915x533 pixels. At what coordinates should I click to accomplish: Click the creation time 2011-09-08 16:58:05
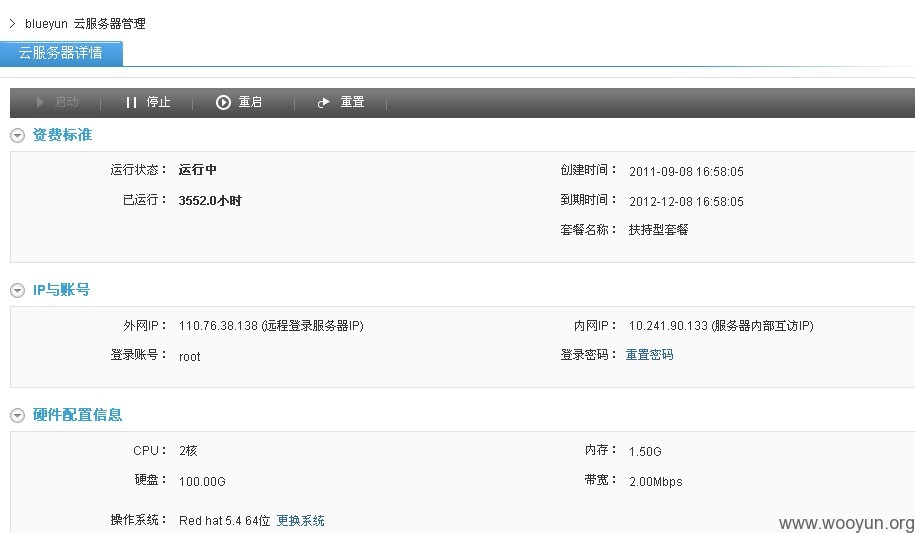[x=686, y=172]
